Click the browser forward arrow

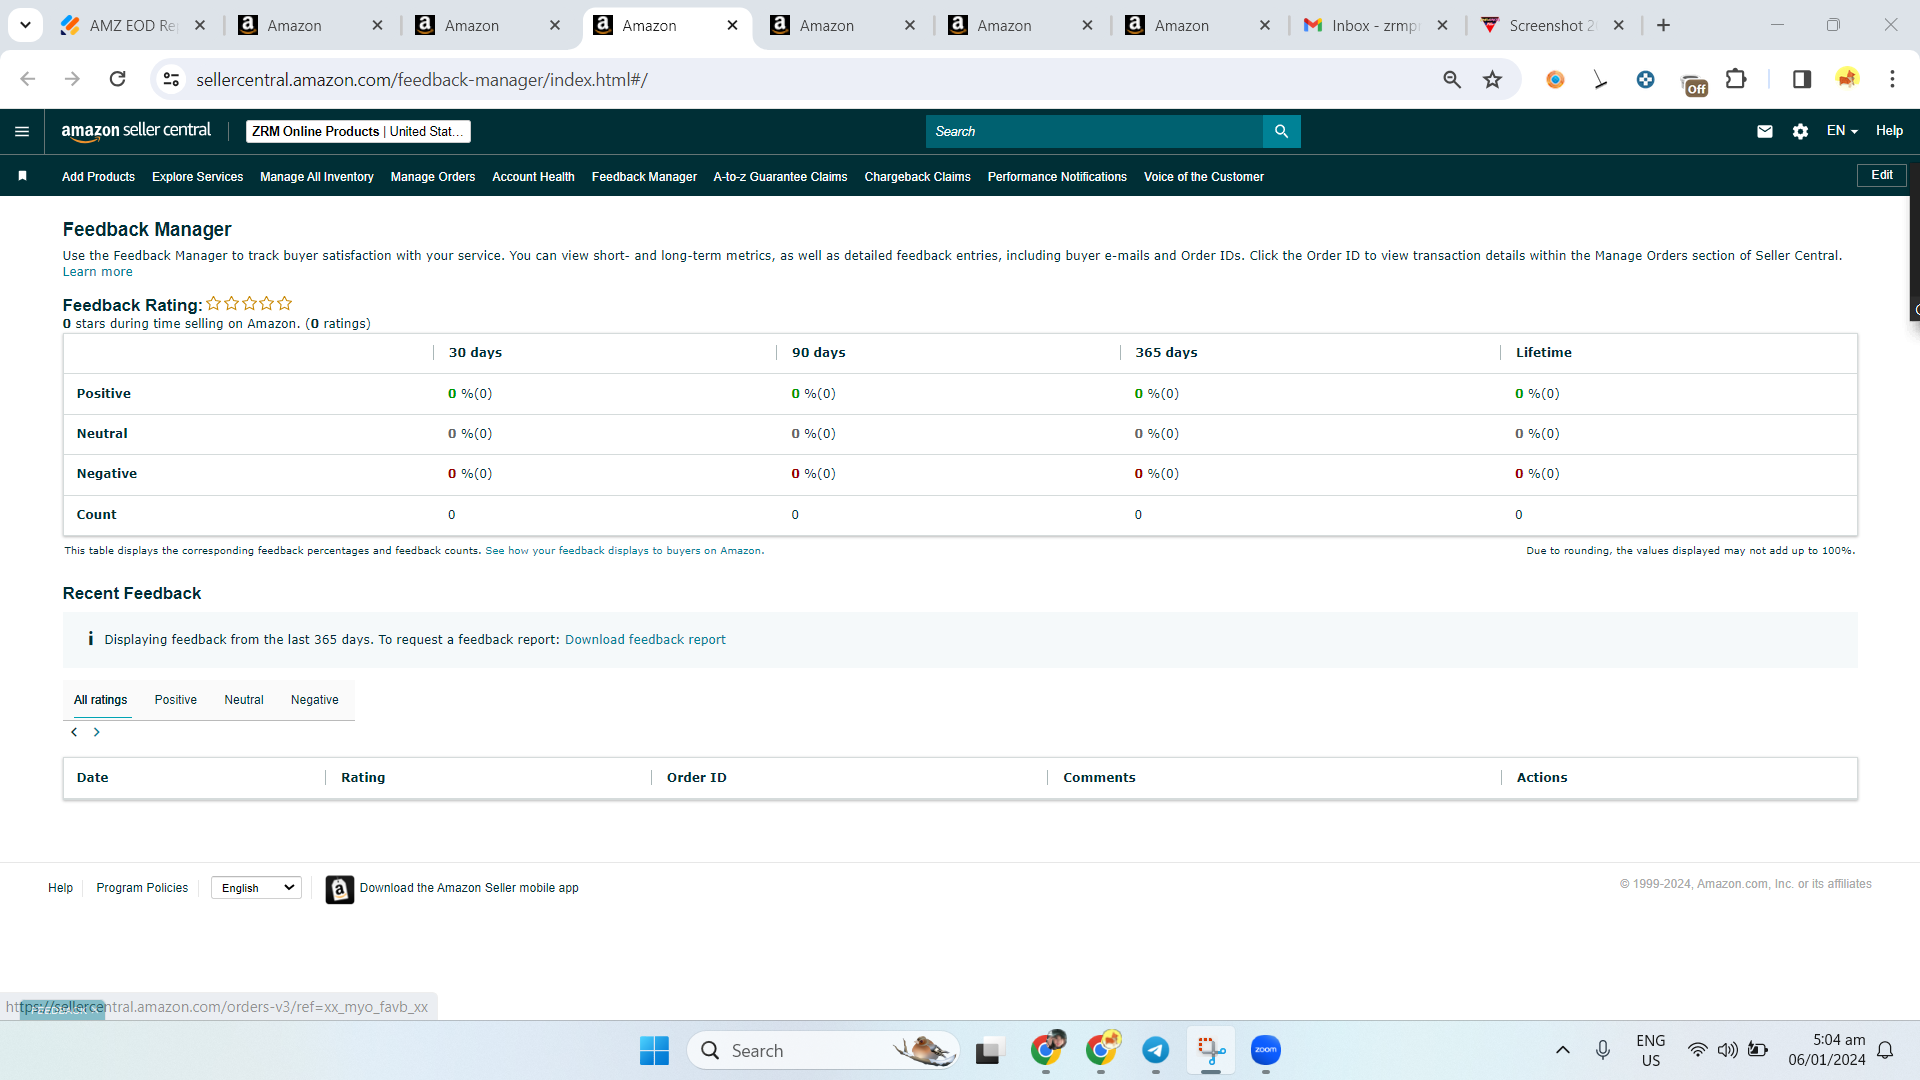point(72,79)
